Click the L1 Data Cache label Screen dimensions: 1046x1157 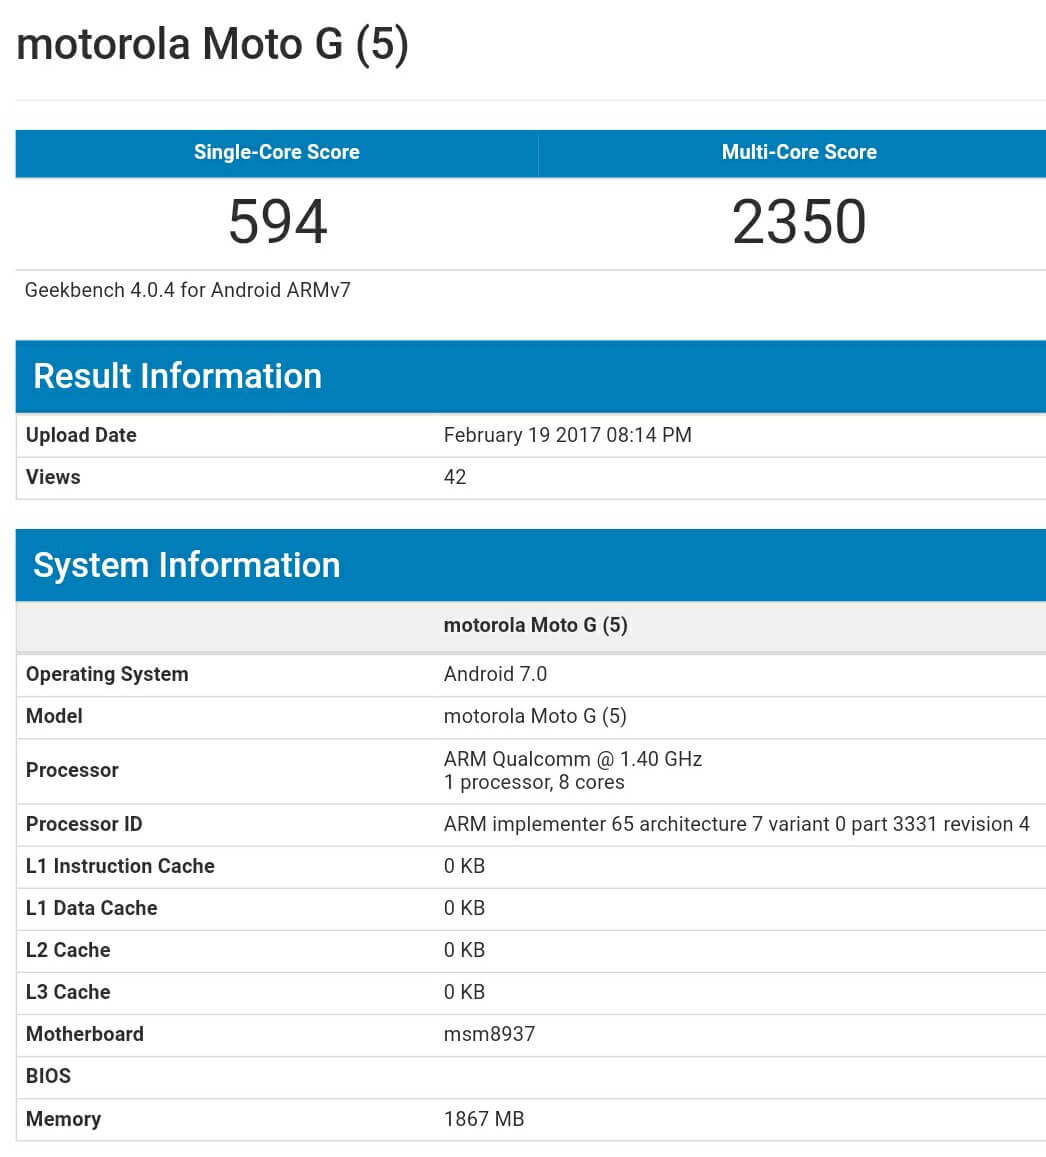coord(91,908)
